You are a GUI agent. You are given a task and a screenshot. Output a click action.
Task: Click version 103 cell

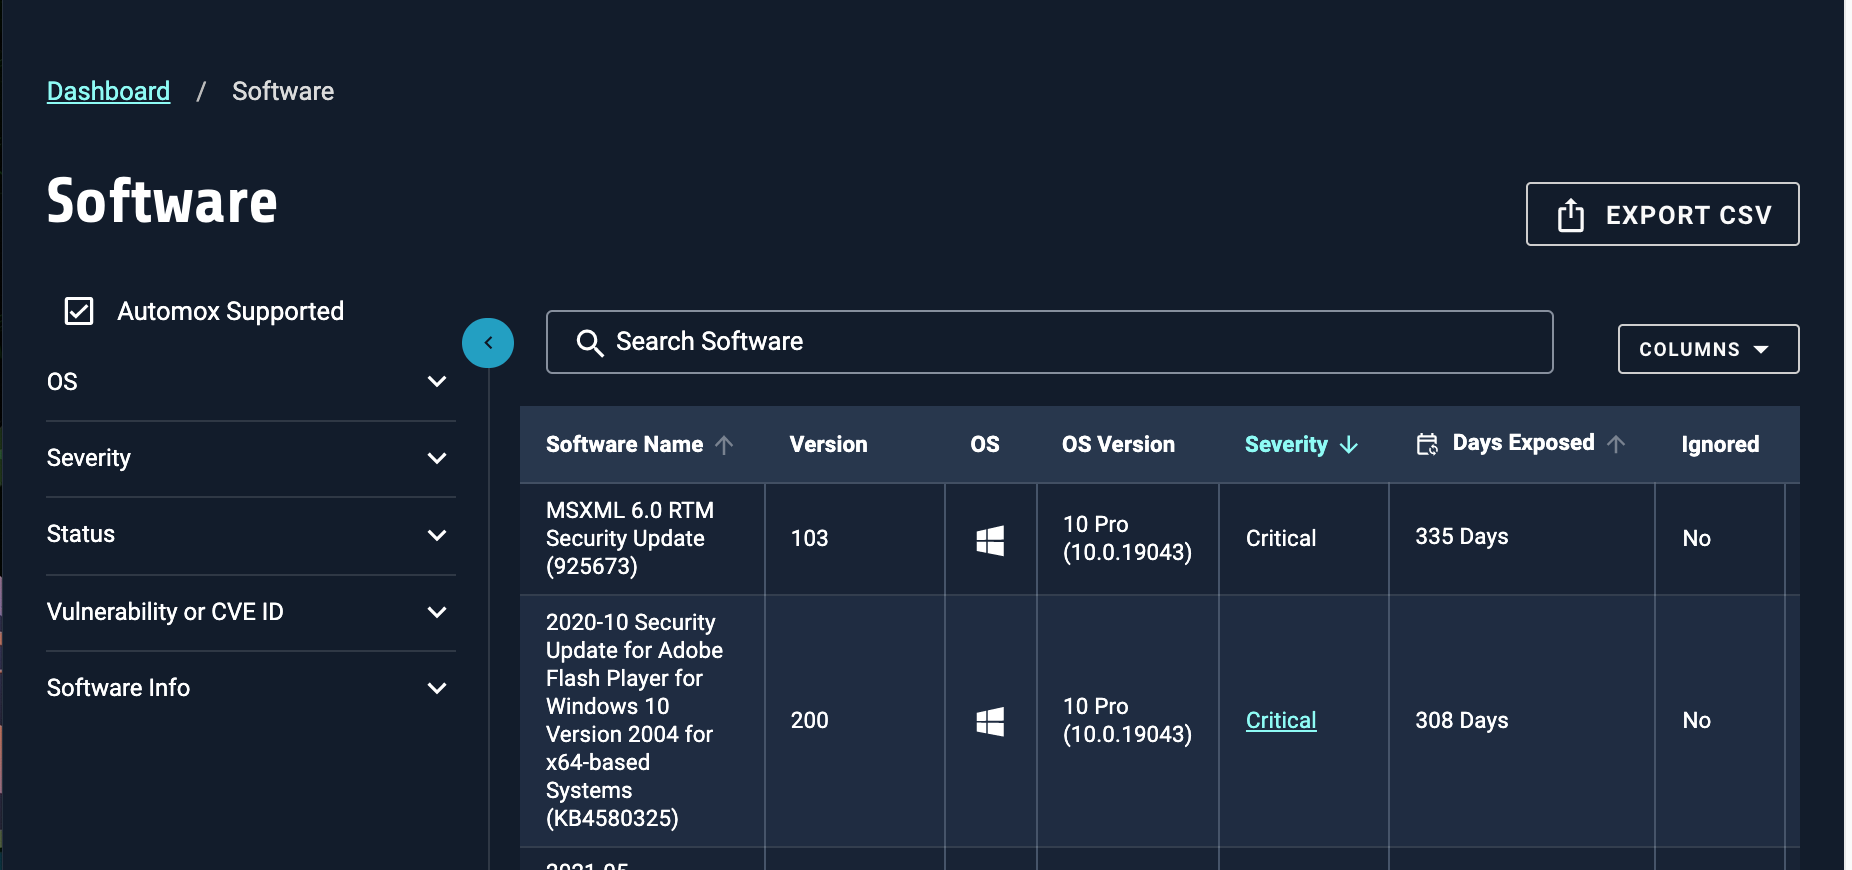809,538
